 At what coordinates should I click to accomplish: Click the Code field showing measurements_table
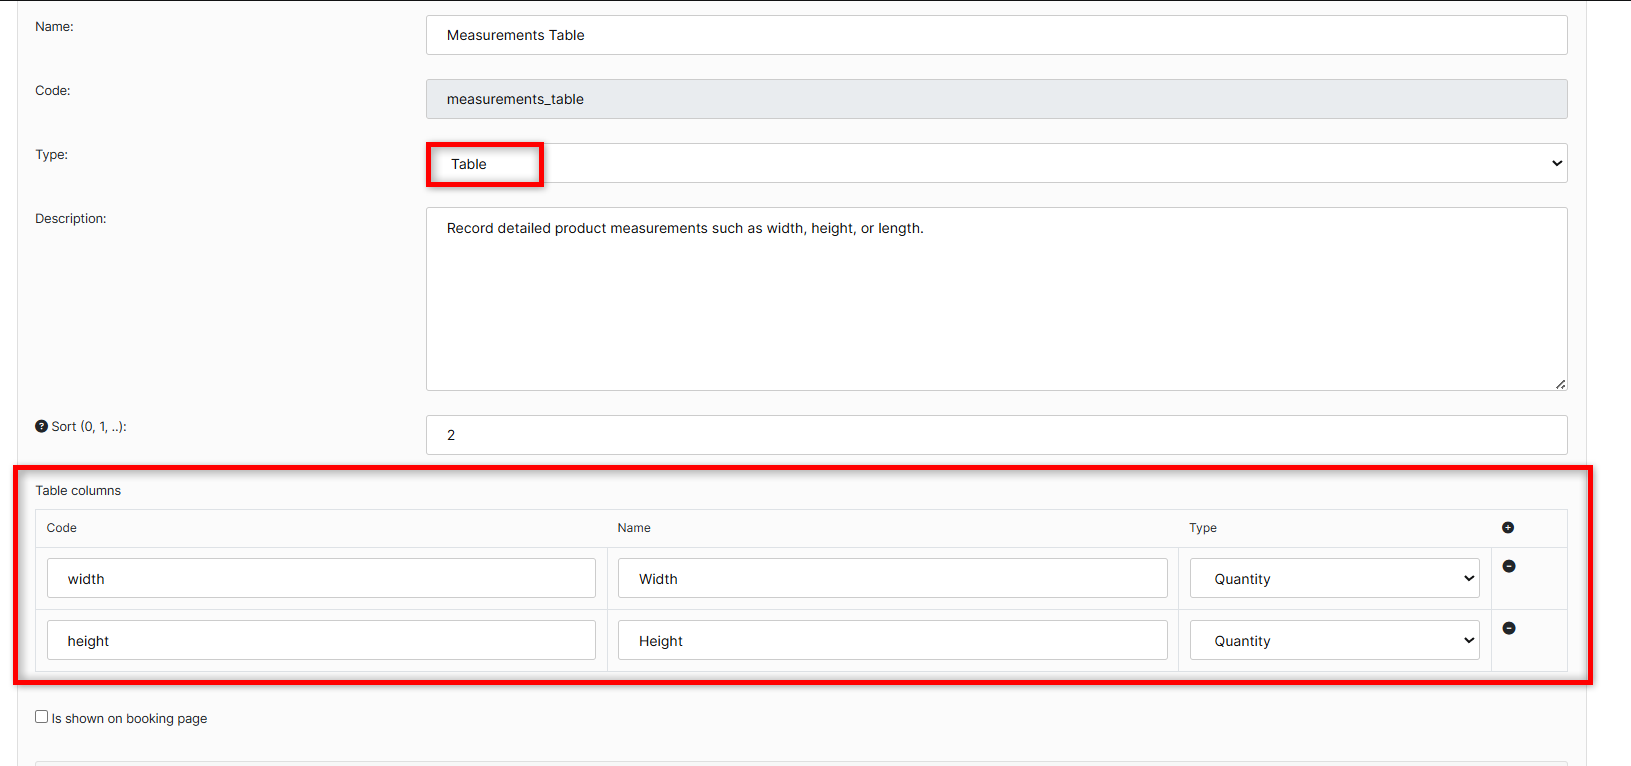point(996,99)
